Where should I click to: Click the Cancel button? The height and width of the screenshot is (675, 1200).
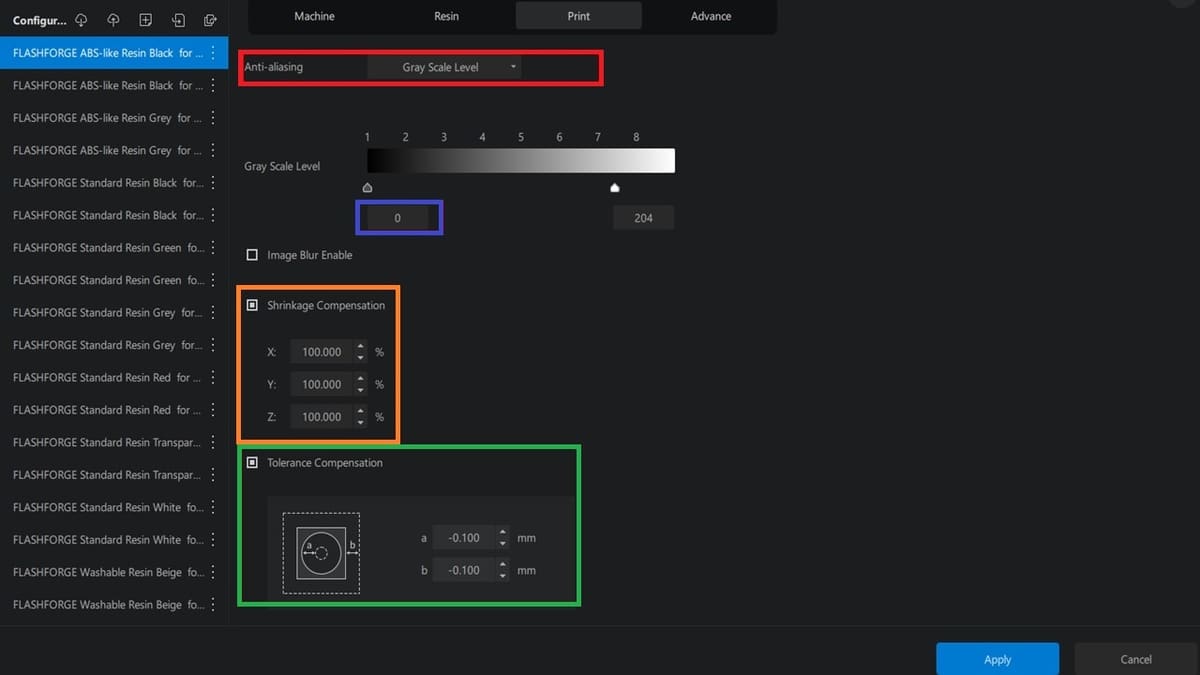(1136, 659)
